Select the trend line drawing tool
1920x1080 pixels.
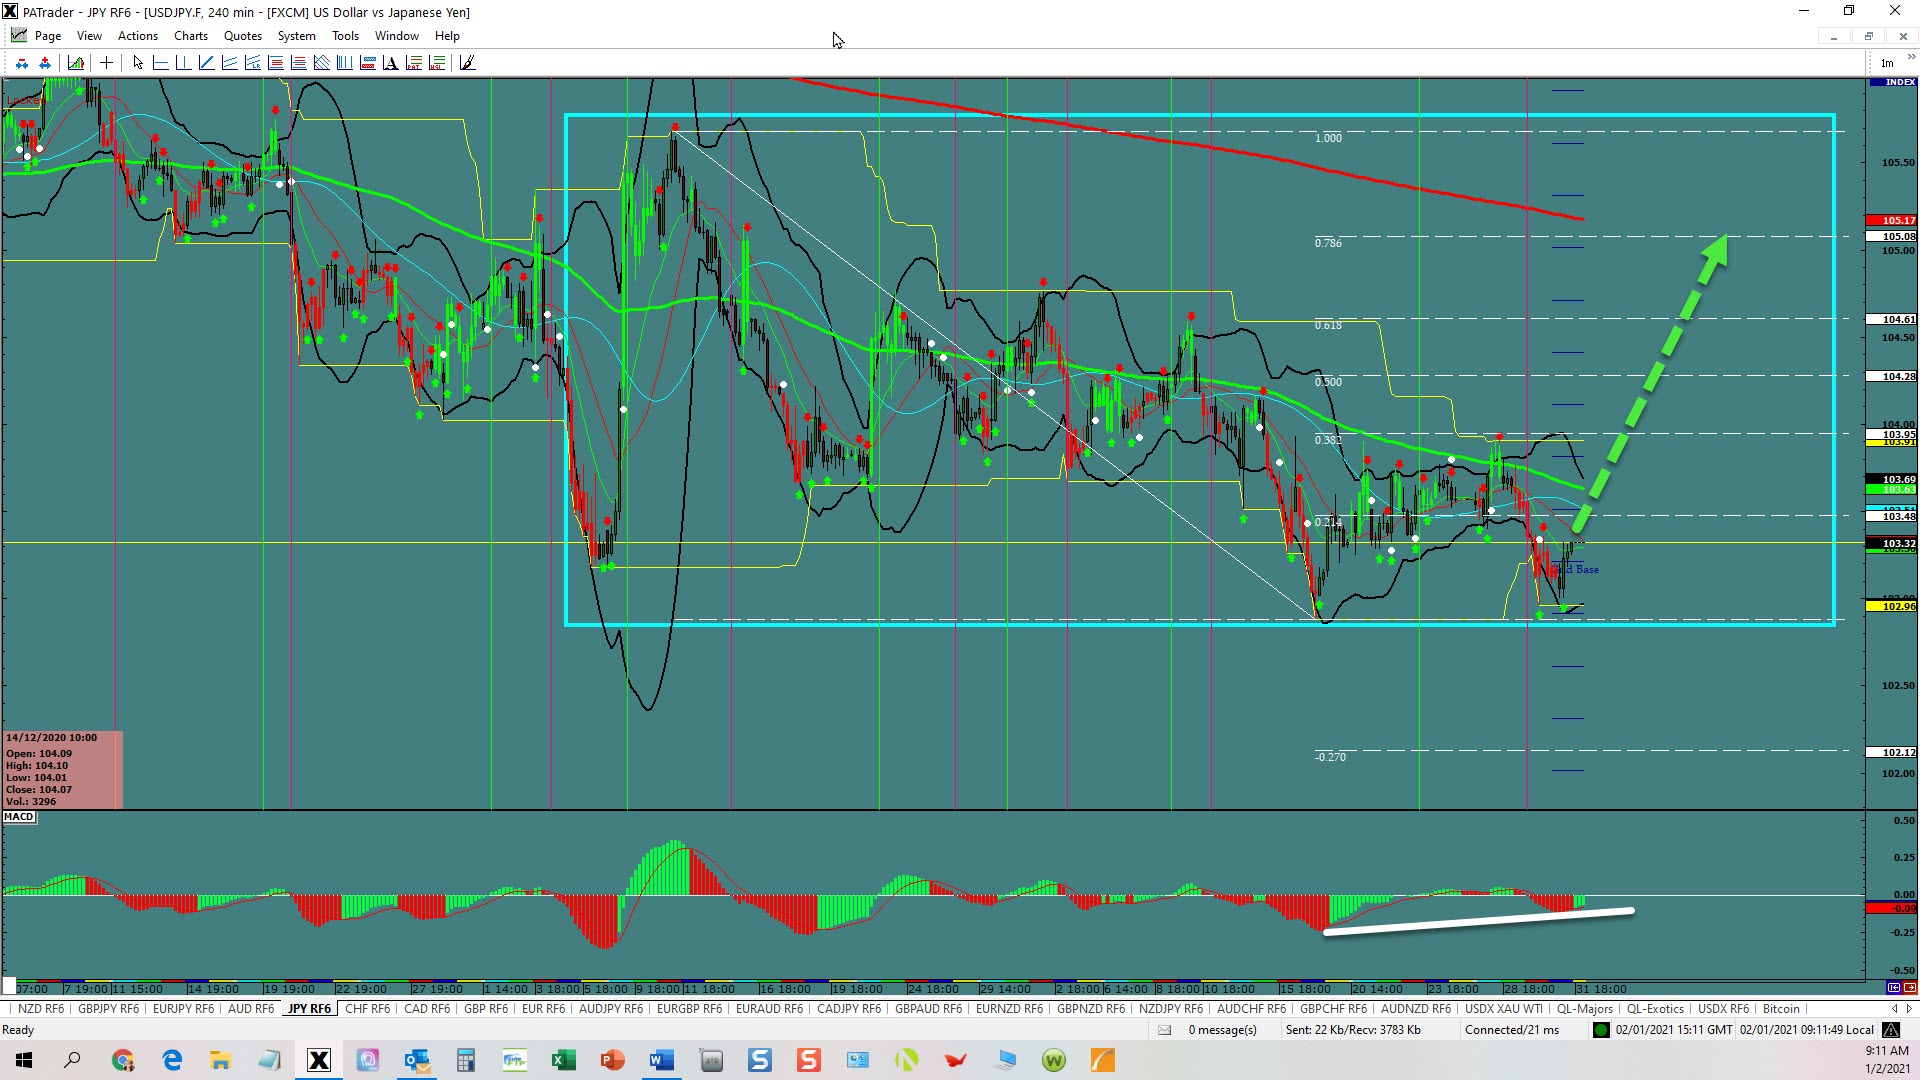tap(206, 63)
